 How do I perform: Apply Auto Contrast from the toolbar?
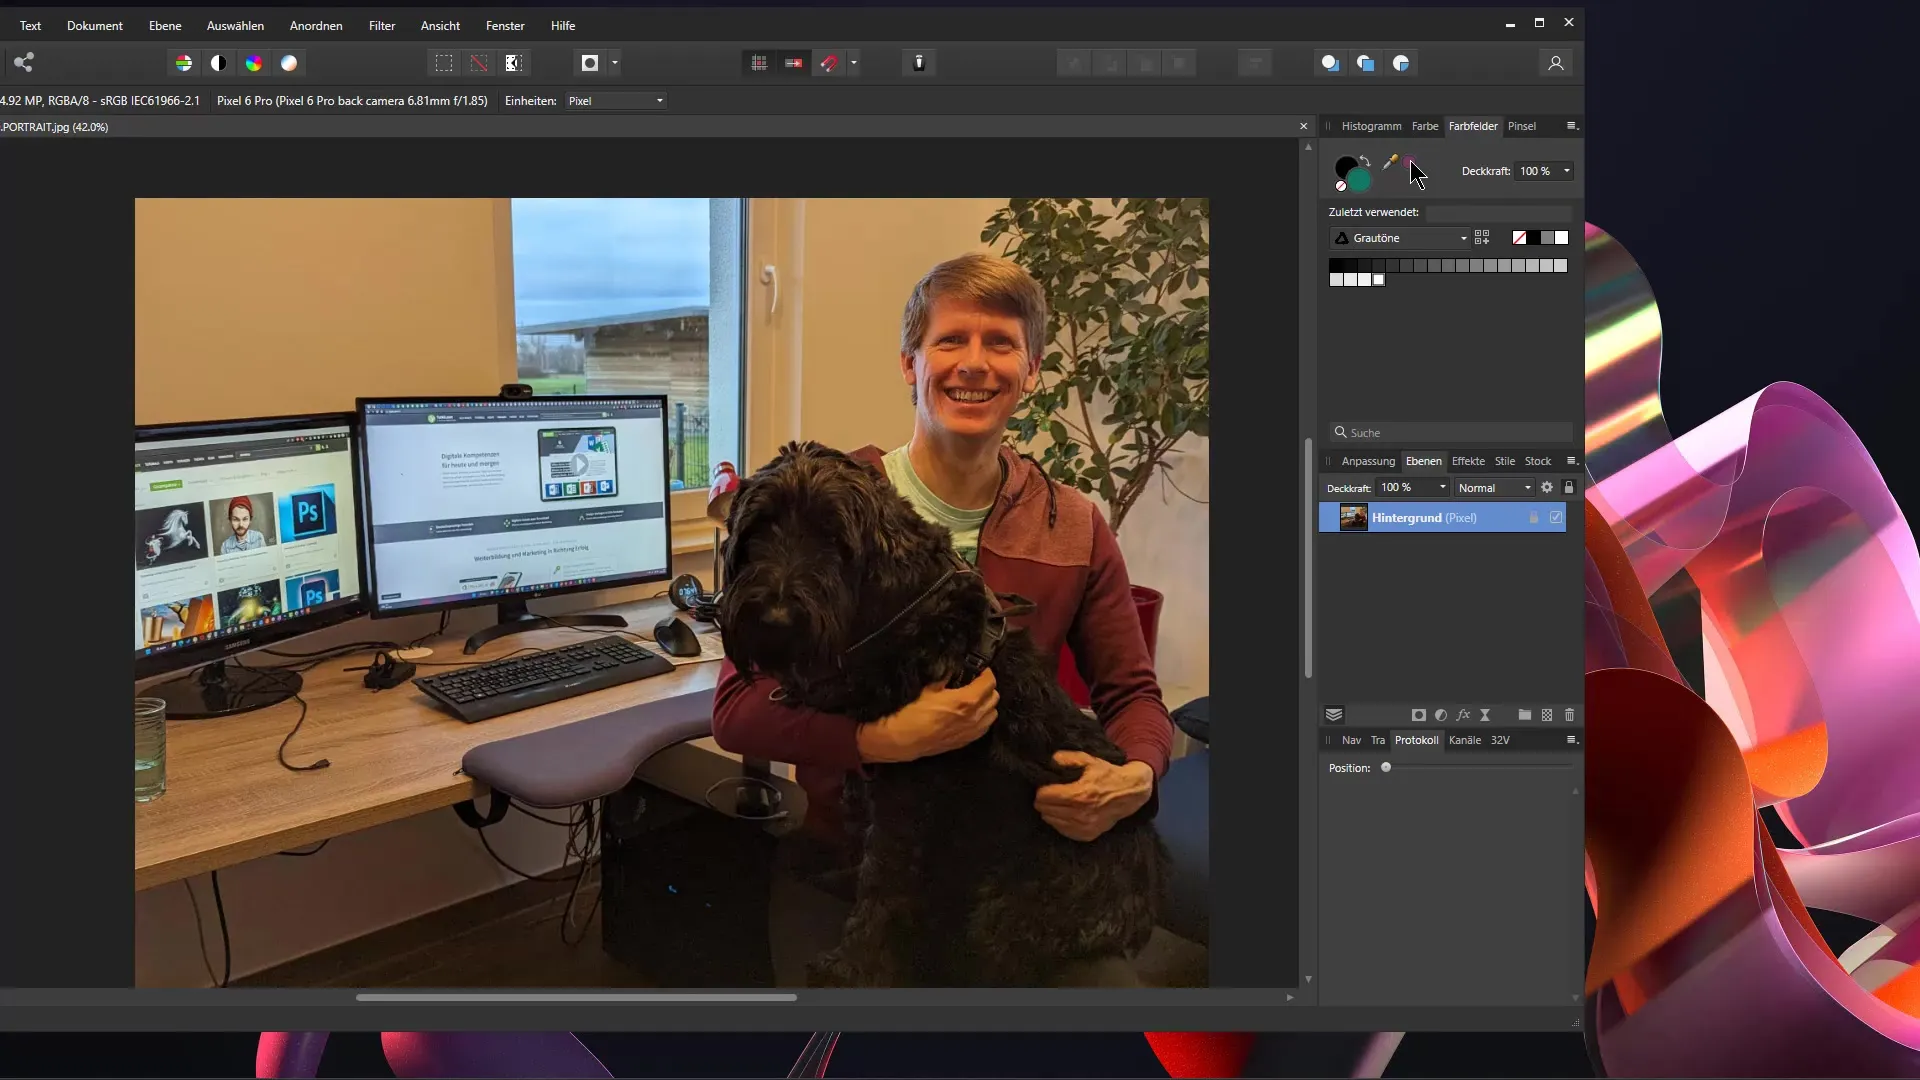click(219, 63)
